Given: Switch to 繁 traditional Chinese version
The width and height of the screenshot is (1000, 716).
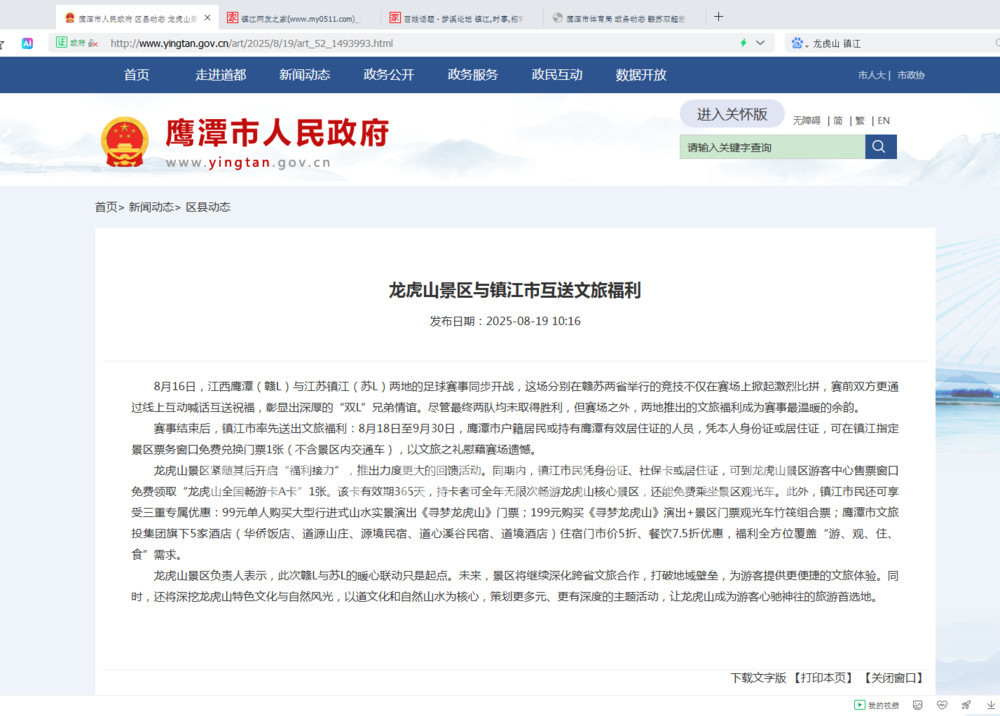Looking at the screenshot, I should click(860, 121).
